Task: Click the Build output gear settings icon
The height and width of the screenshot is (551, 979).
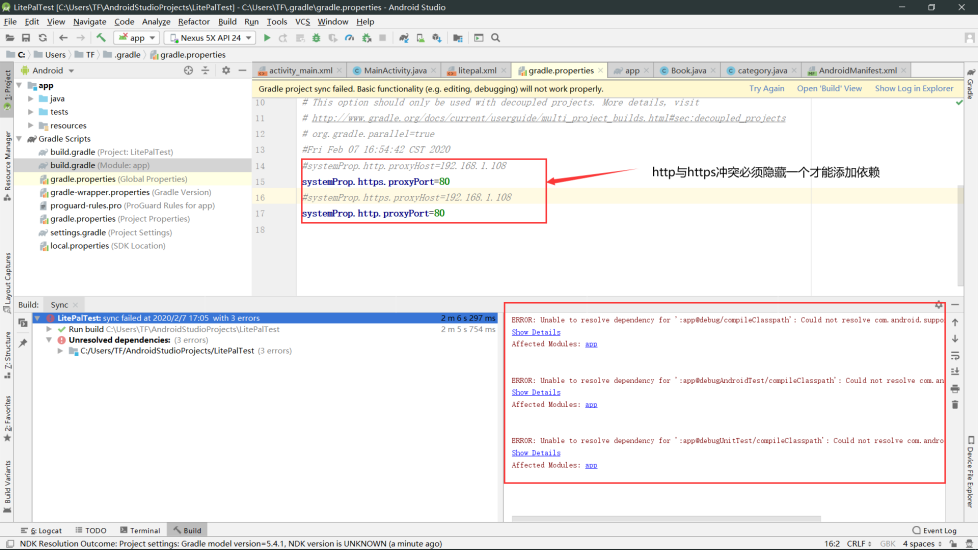Action: (x=938, y=305)
